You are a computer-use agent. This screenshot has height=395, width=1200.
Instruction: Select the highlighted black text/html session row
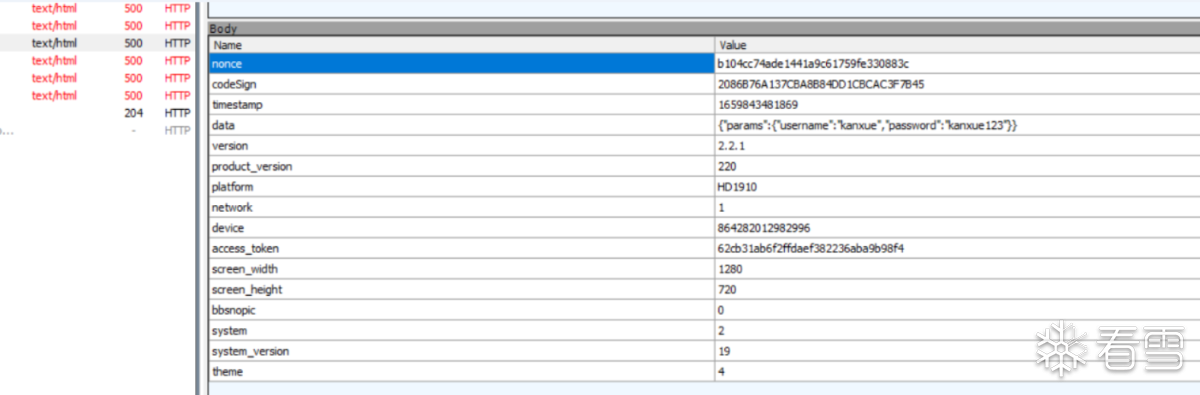97,43
